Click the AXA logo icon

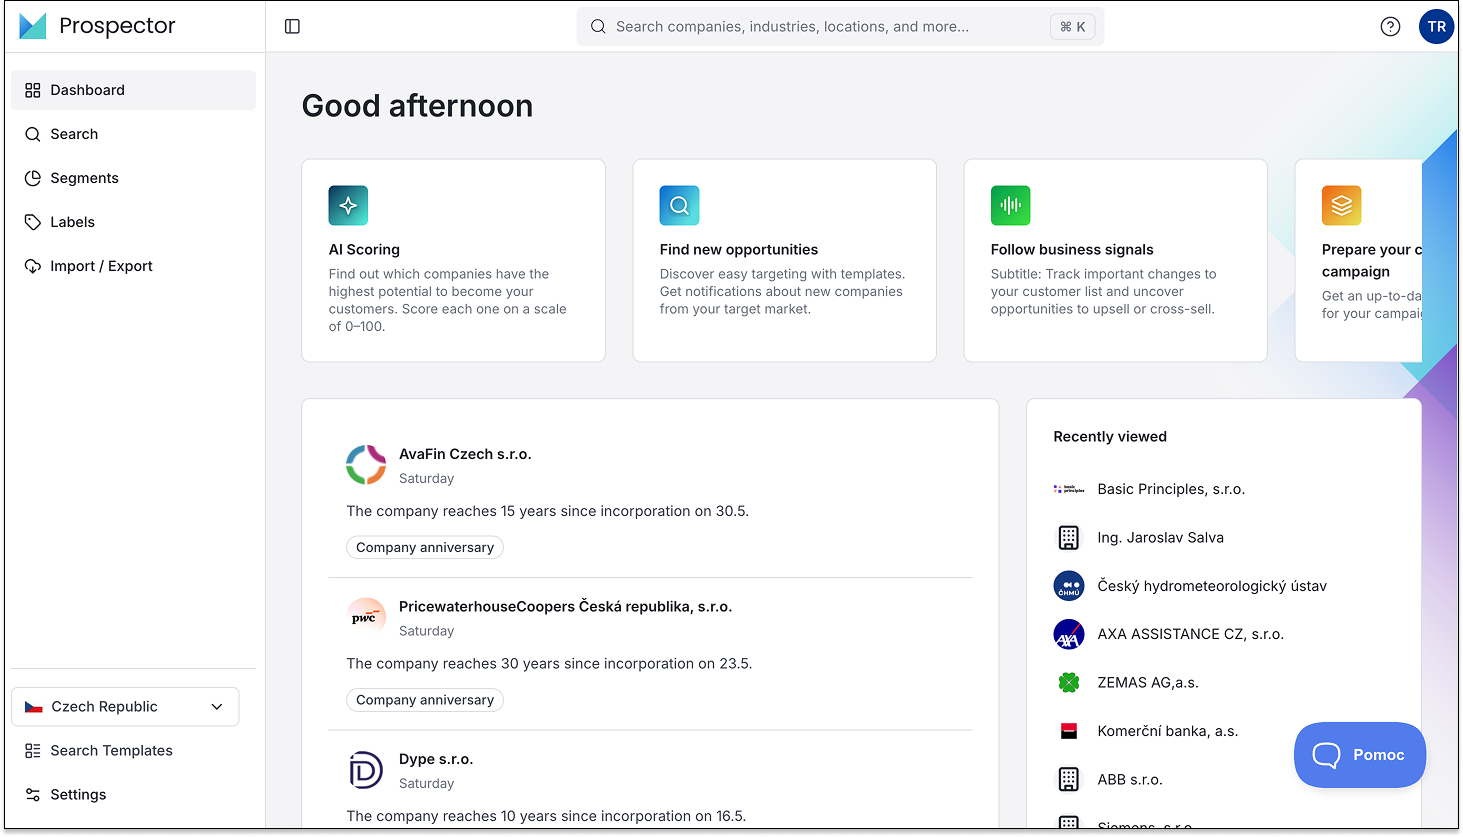coord(1069,634)
